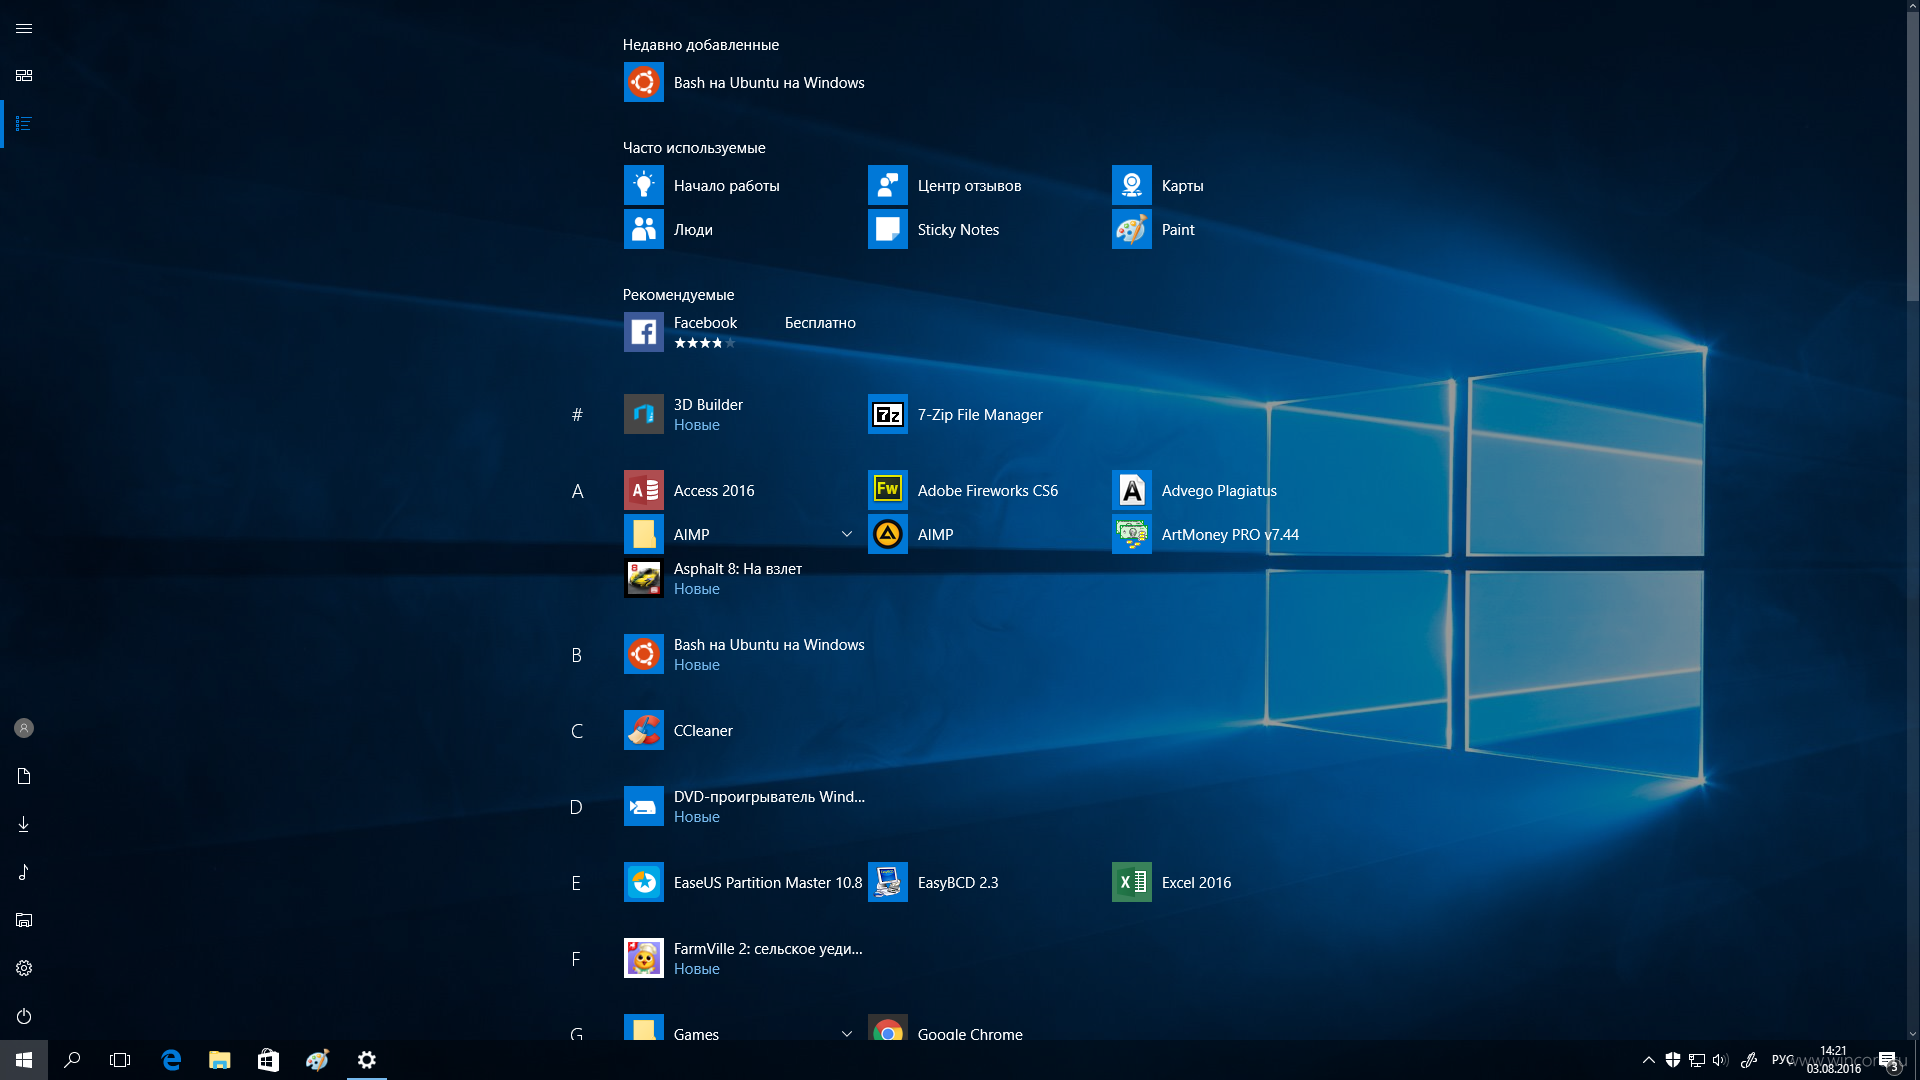Open Settings from Start sidebar
Screen dimensions: 1920x1080
(24, 968)
